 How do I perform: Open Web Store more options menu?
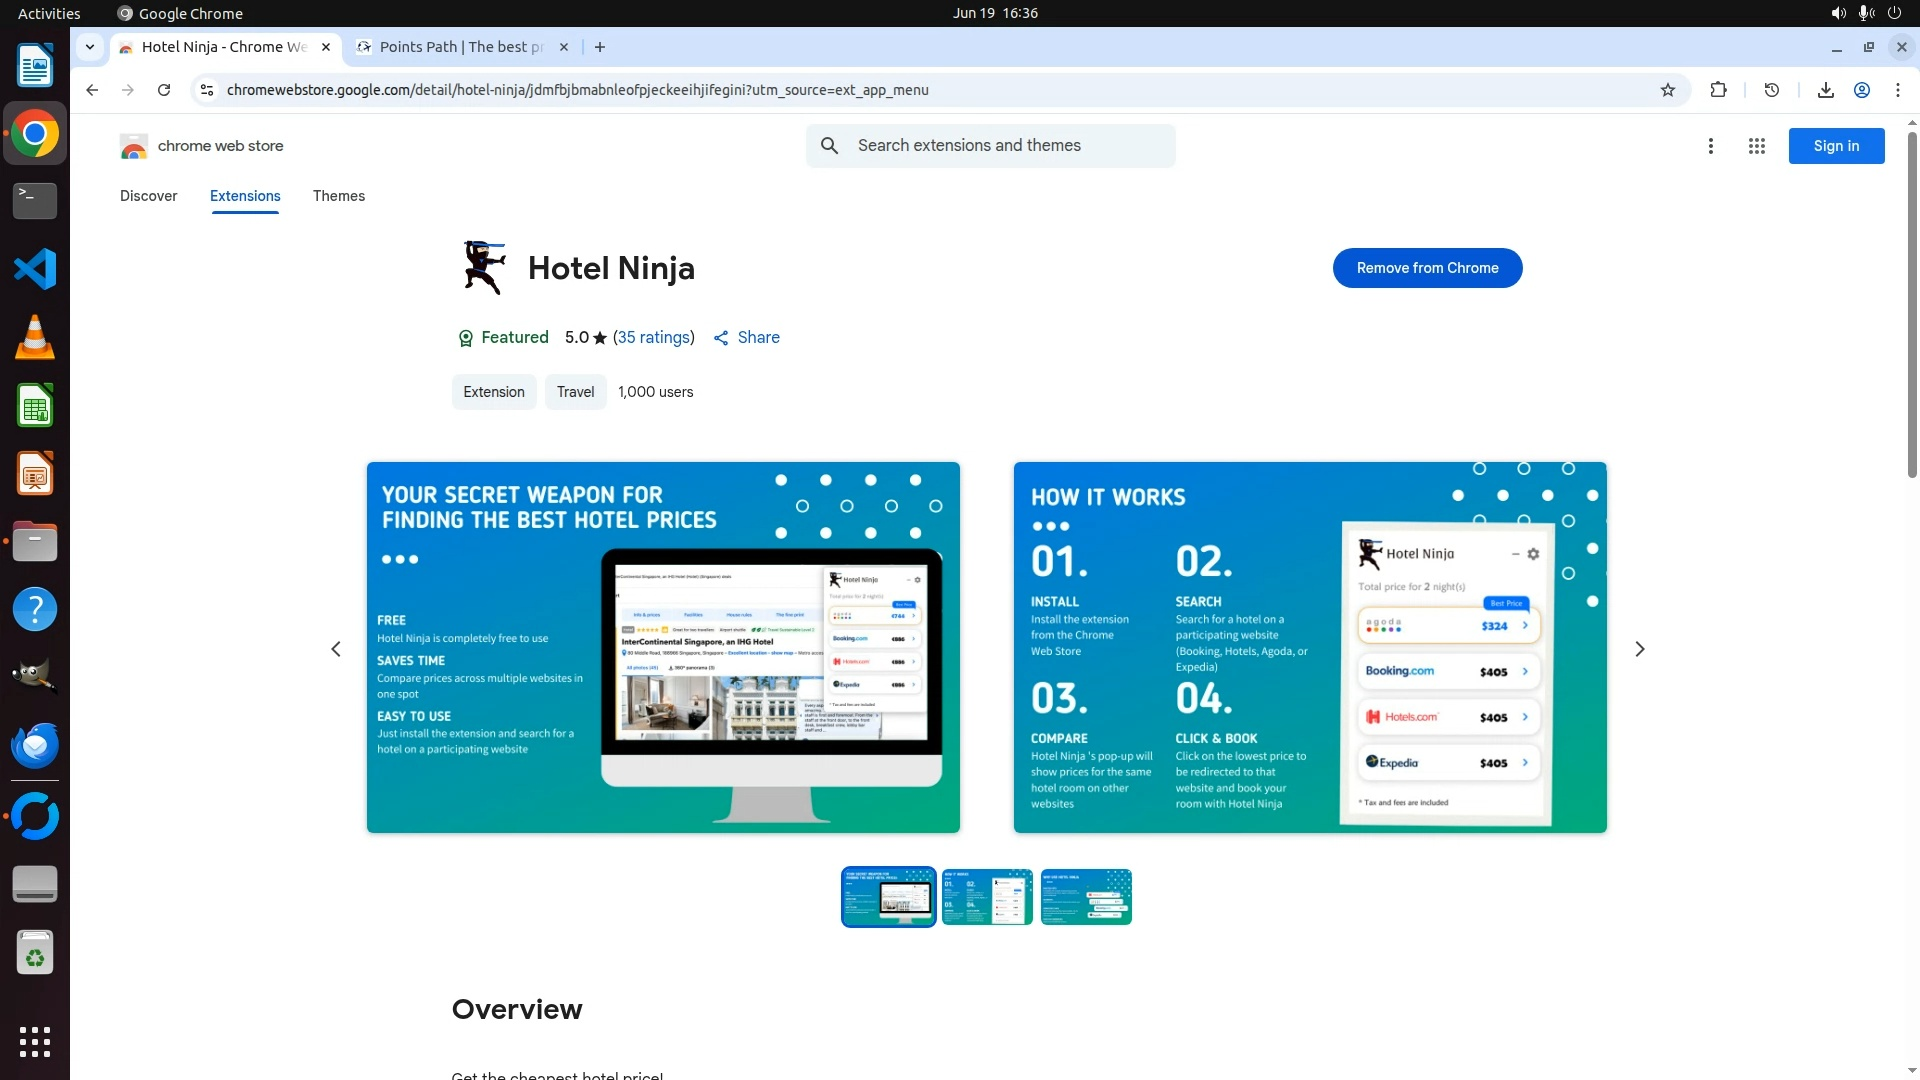(x=1710, y=146)
